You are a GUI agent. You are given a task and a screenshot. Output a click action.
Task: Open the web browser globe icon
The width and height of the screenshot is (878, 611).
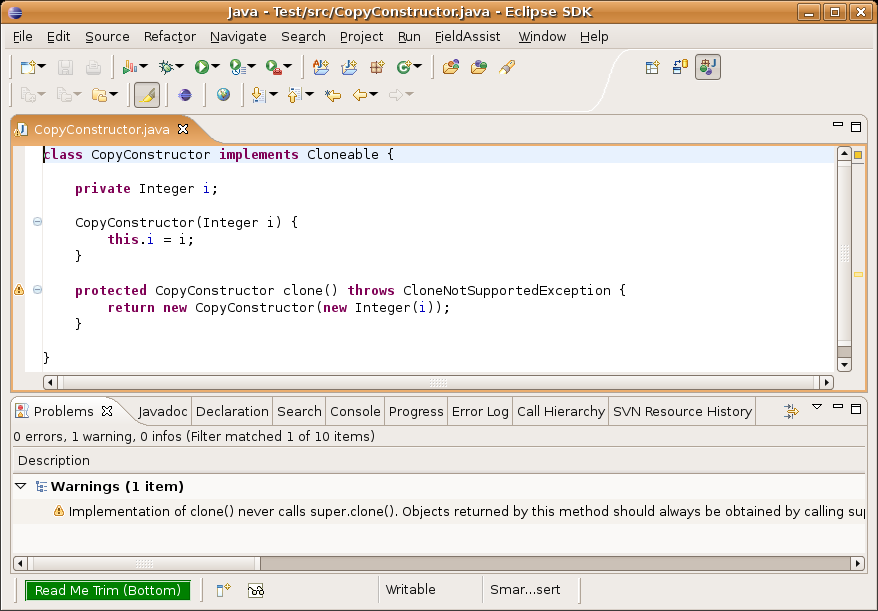[223, 95]
